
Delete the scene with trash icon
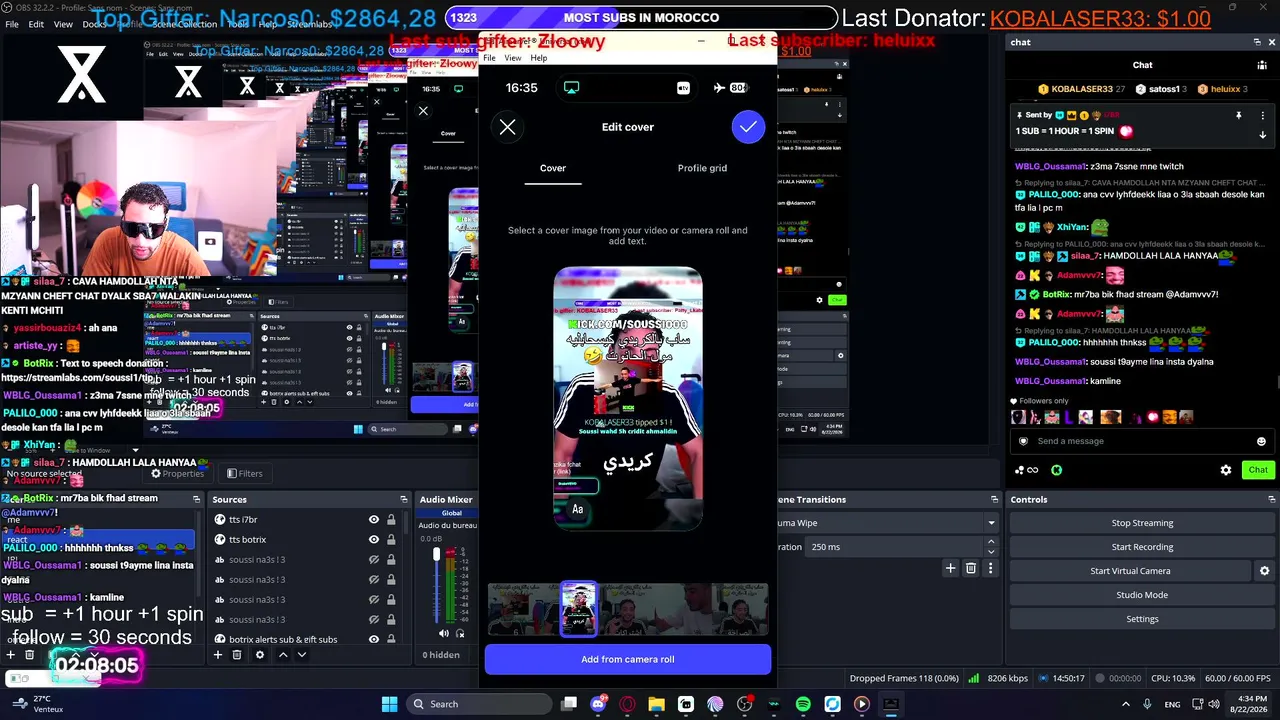pos(30,655)
